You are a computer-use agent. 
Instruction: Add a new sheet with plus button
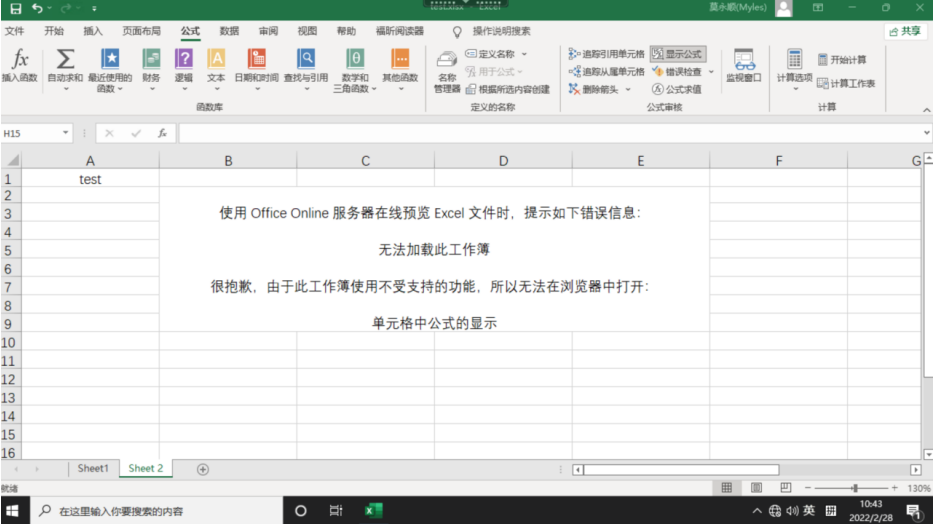(x=203, y=469)
